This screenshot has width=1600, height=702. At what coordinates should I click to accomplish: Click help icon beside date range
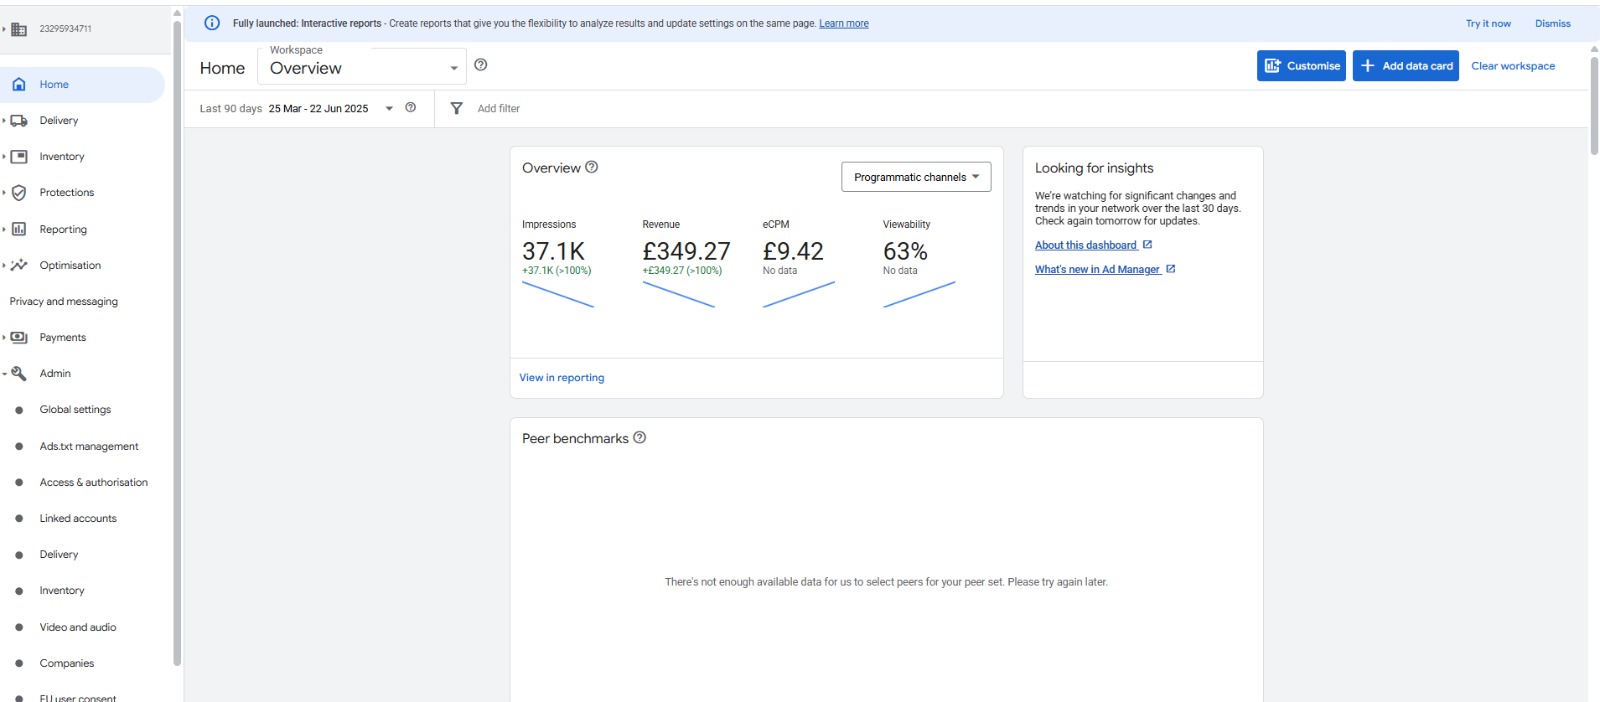[410, 108]
